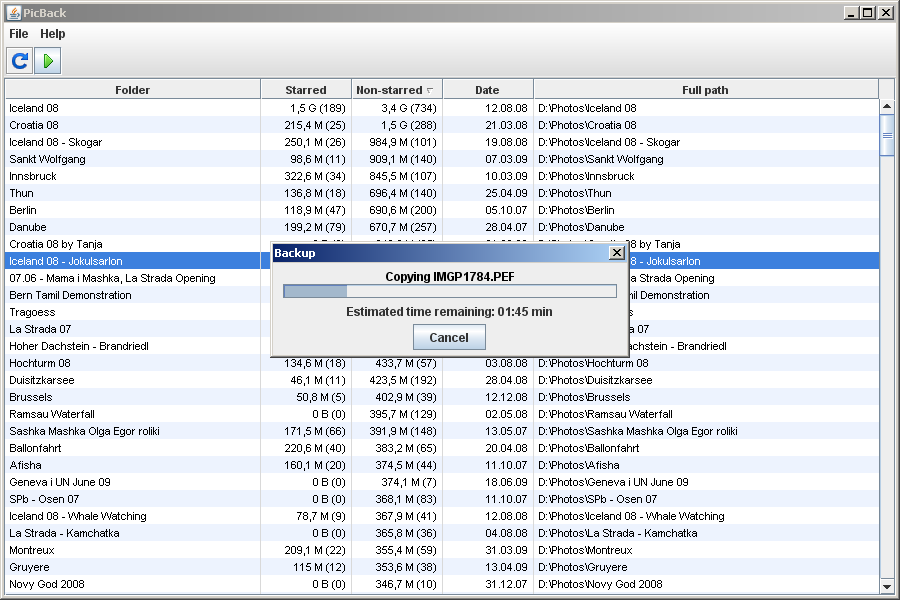Select the Iceland 08 folder row
Viewport: 900px width, 600px height.
pos(442,108)
